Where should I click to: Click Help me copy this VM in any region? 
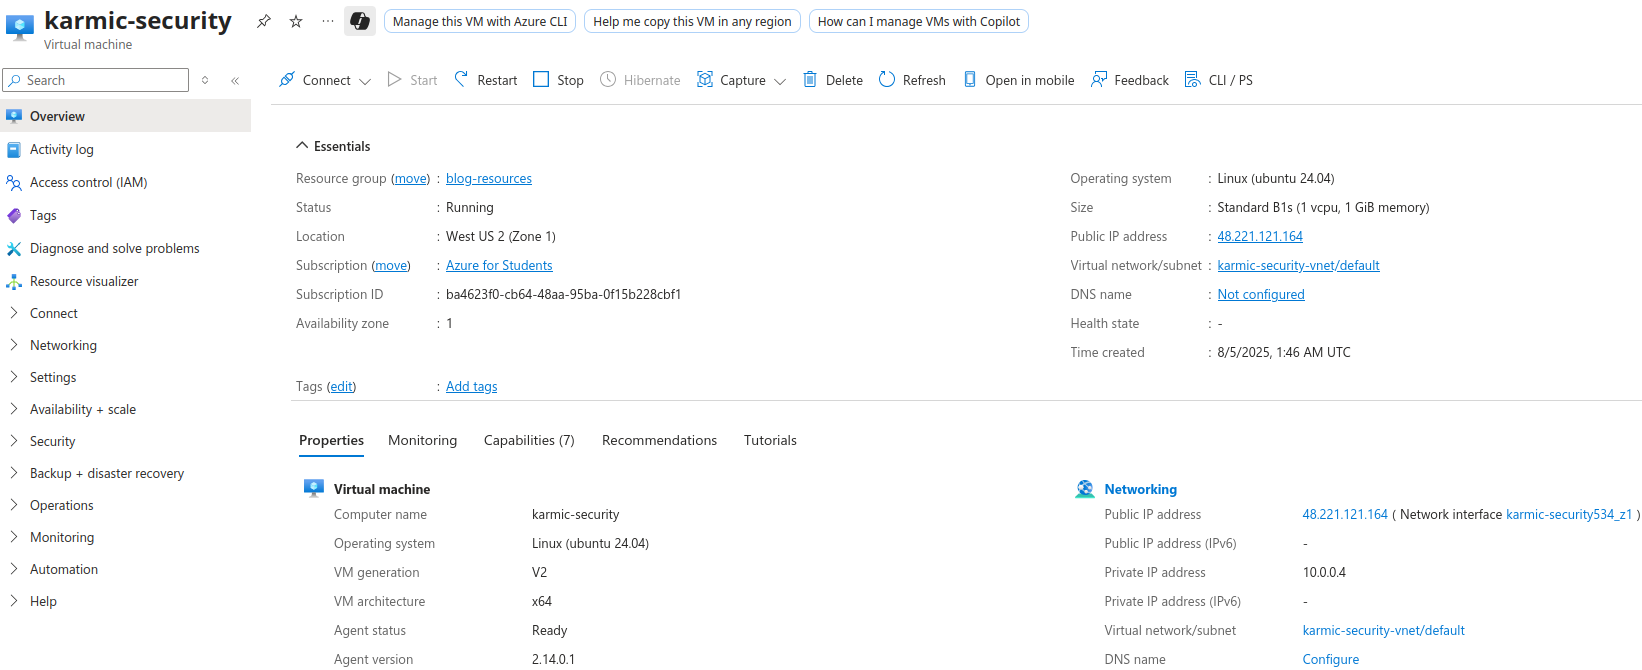point(692,21)
